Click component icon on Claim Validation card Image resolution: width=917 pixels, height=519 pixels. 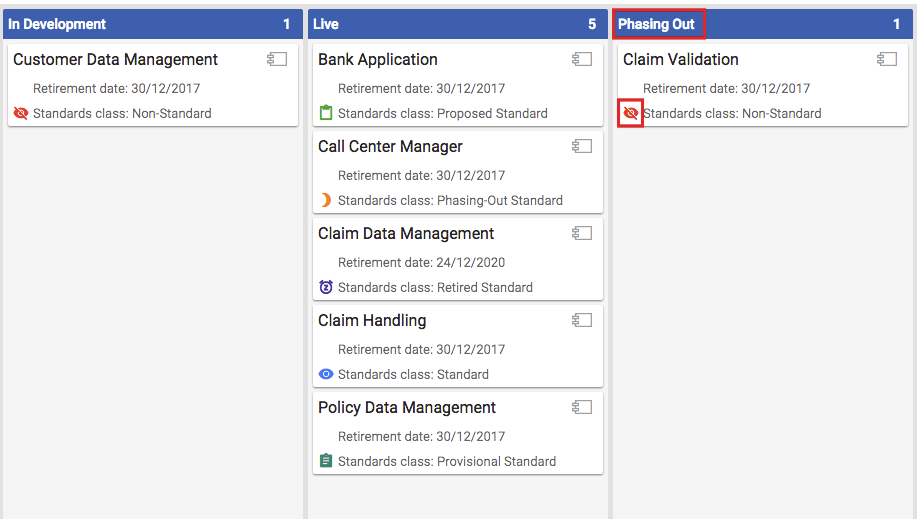coord(887,59)
